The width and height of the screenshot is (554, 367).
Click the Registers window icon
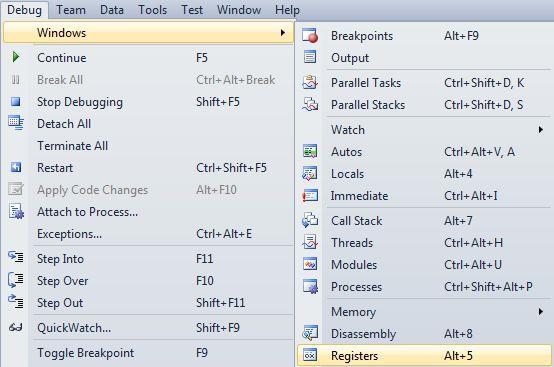(310, 355)
